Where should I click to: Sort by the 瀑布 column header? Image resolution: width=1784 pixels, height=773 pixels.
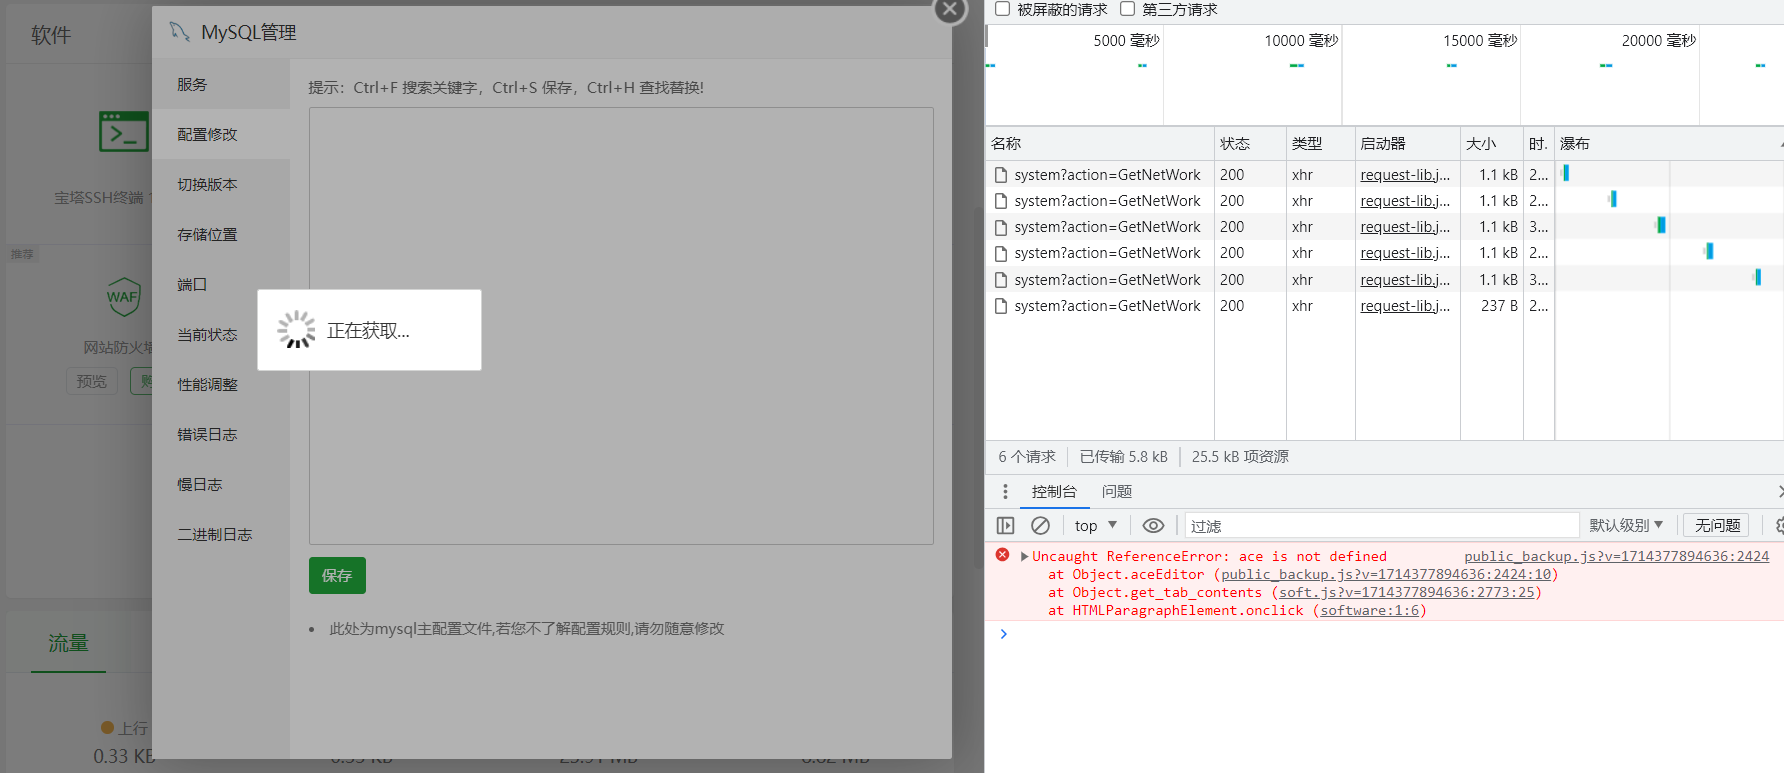(1668, 143)
